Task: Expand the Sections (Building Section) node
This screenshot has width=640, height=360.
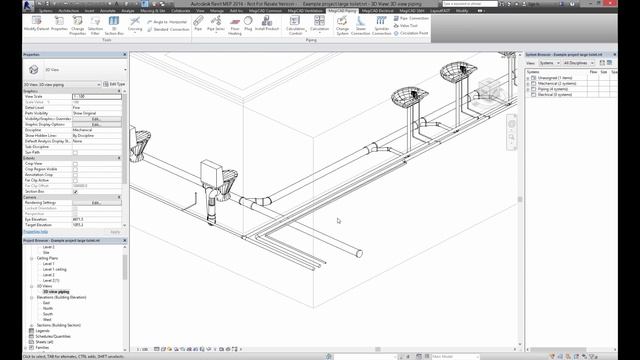Action: (x=31, y=325)
